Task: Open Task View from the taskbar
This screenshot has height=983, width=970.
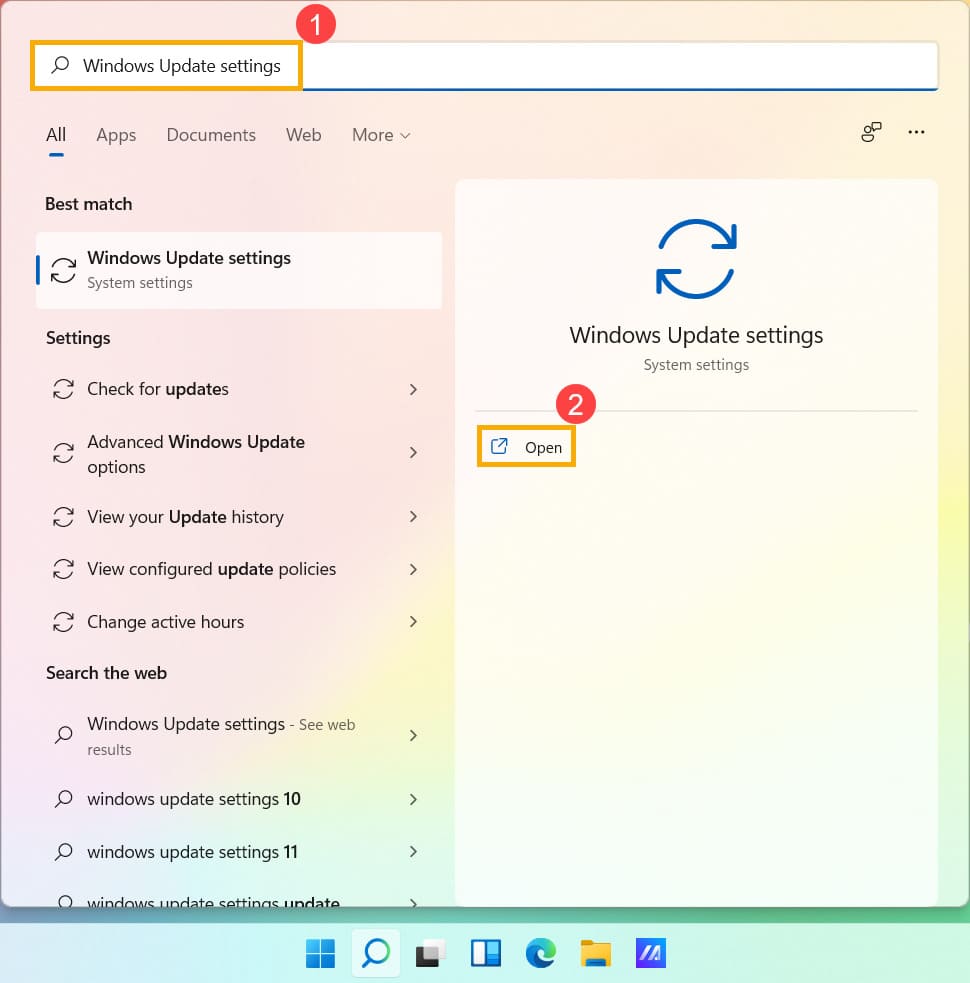Action: click(x=430, y=954)
